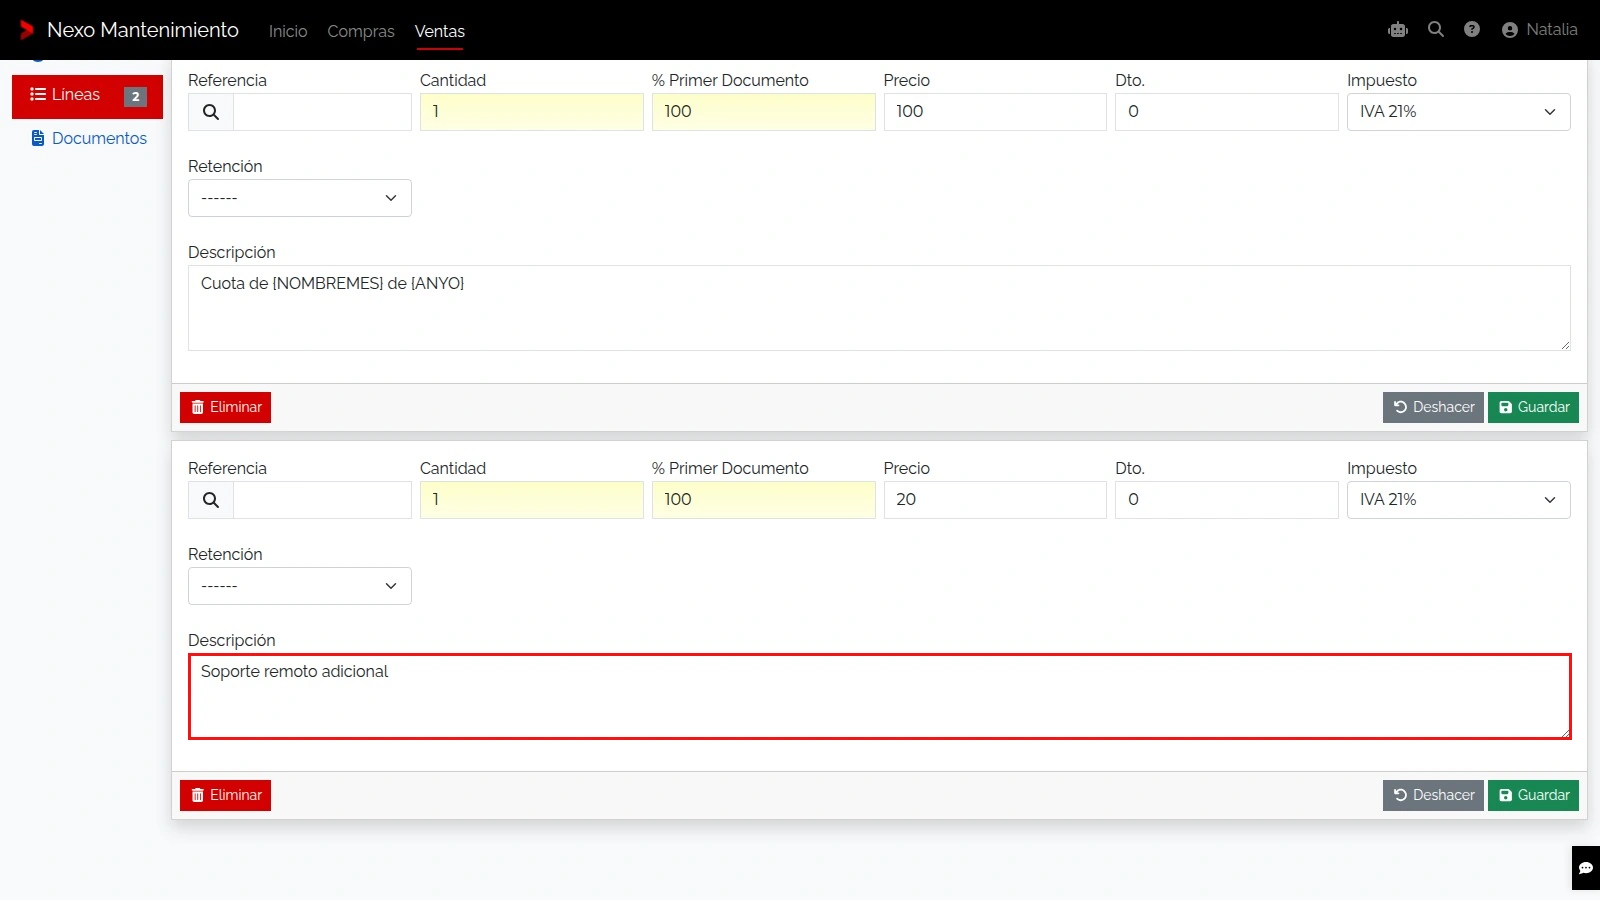The height and width of the screenshot is (900, 1600).
Task: Open the help question mark icon
Action: coord(1472,30)
